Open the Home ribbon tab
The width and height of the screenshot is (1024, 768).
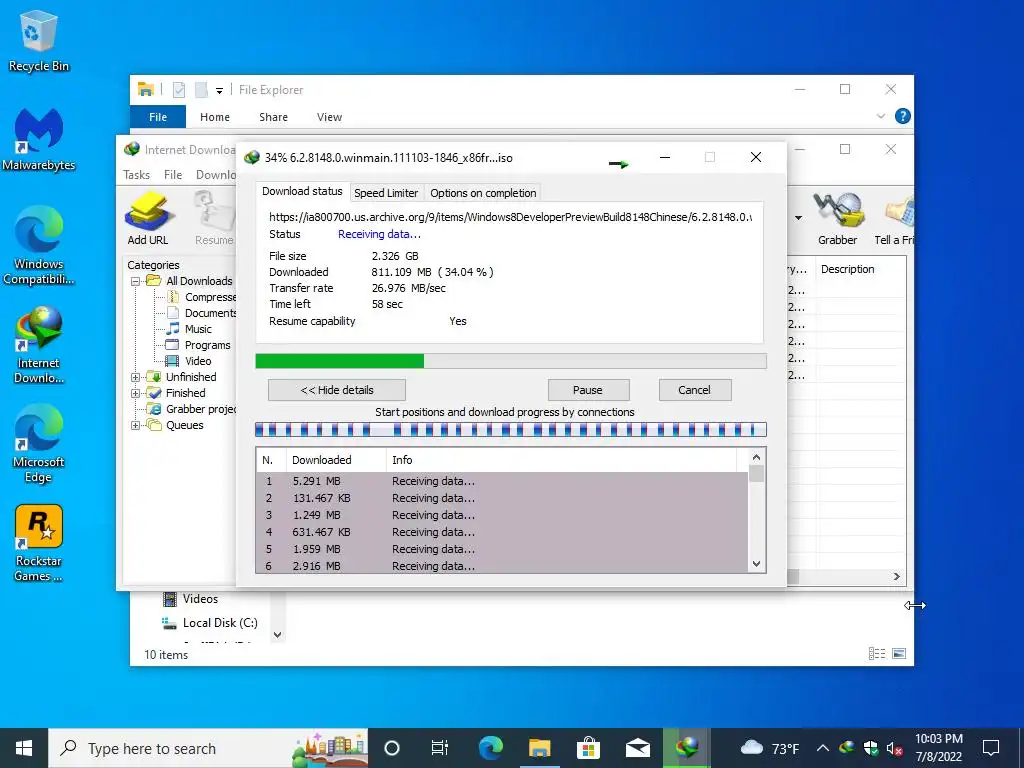pyautogui.click(x=215, y=117)
